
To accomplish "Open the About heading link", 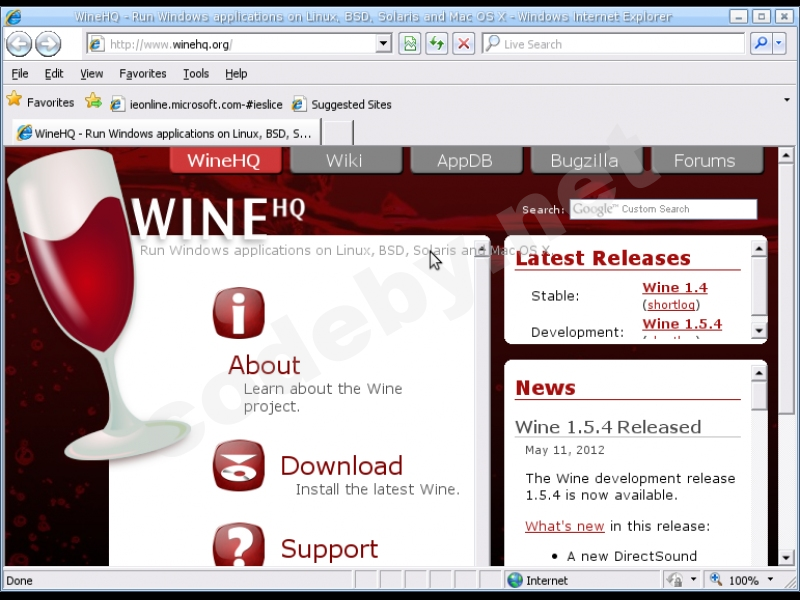I will (264, 365).
